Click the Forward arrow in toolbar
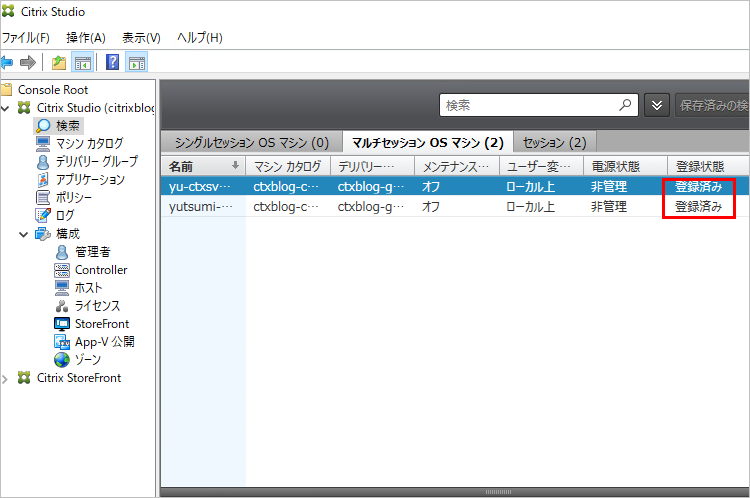750x498 pixels. pos(28,63)
